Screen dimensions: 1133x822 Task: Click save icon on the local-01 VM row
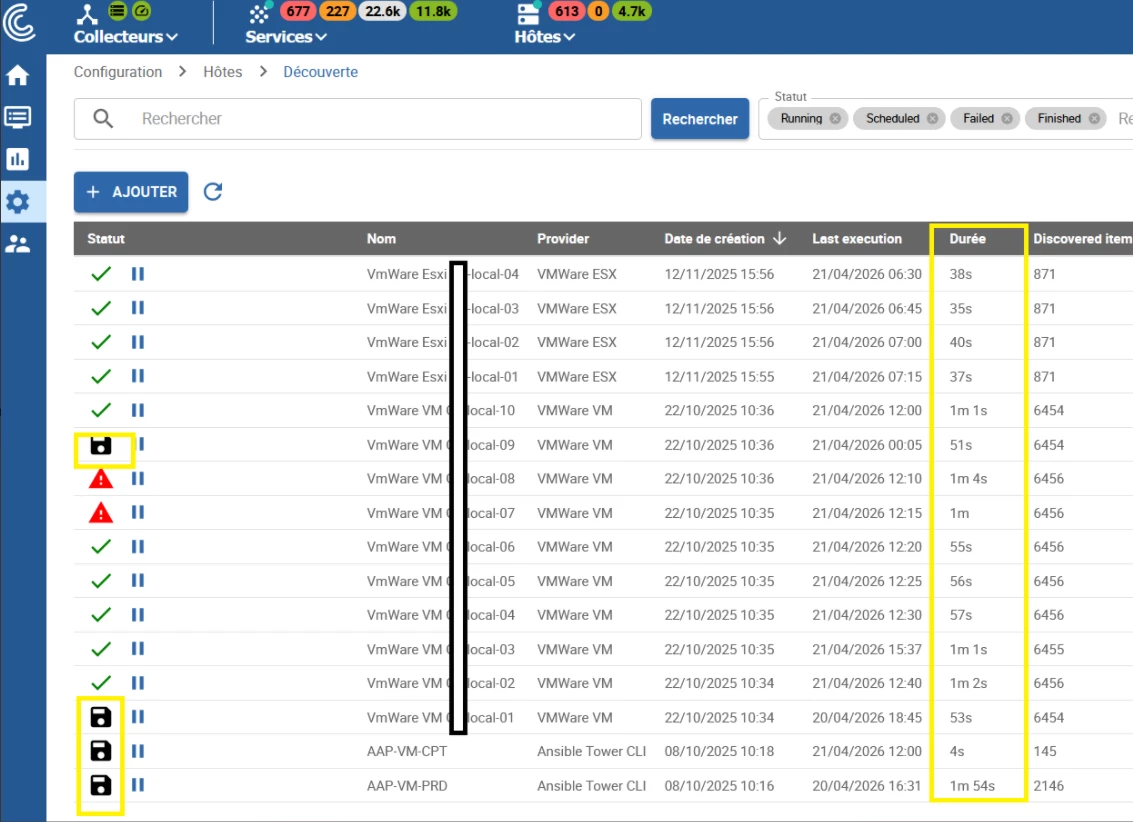coord(101,717)
